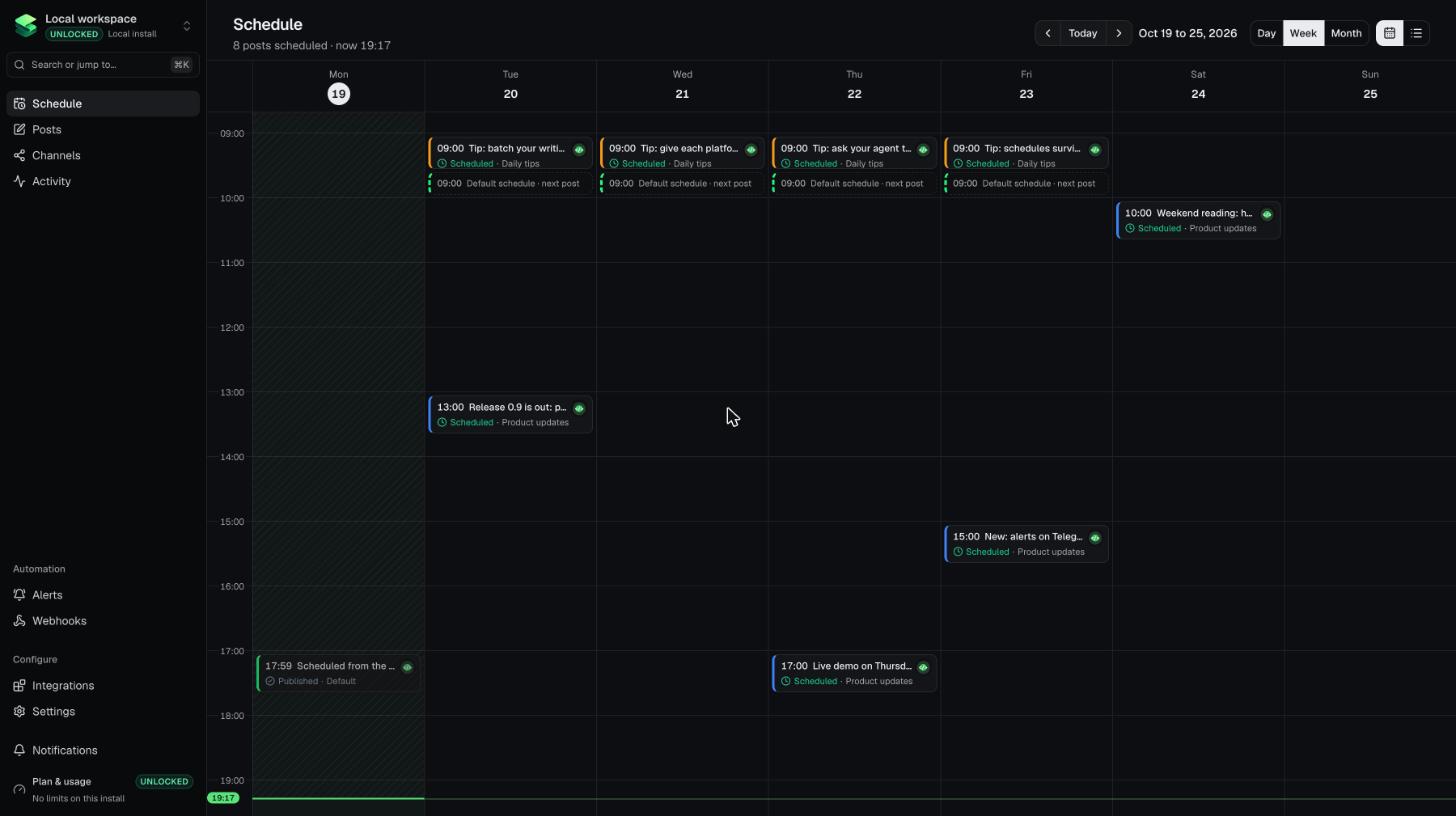Jump to Today
Screen dimensions: 1456x816
(1083, 33)
